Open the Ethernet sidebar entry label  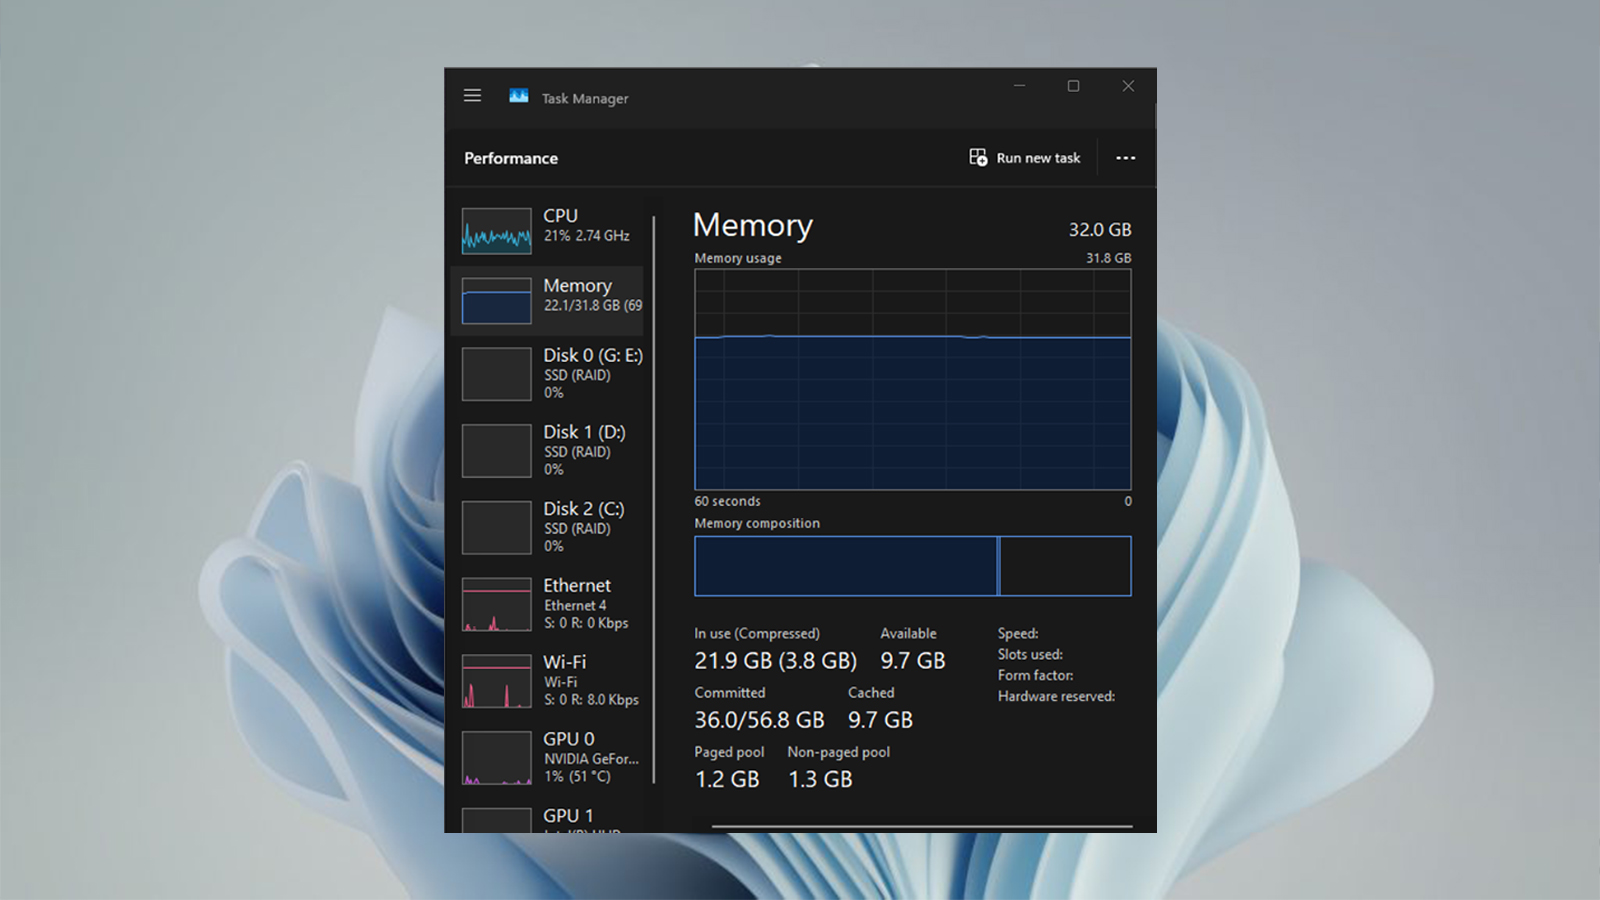(x=577, y=586)
